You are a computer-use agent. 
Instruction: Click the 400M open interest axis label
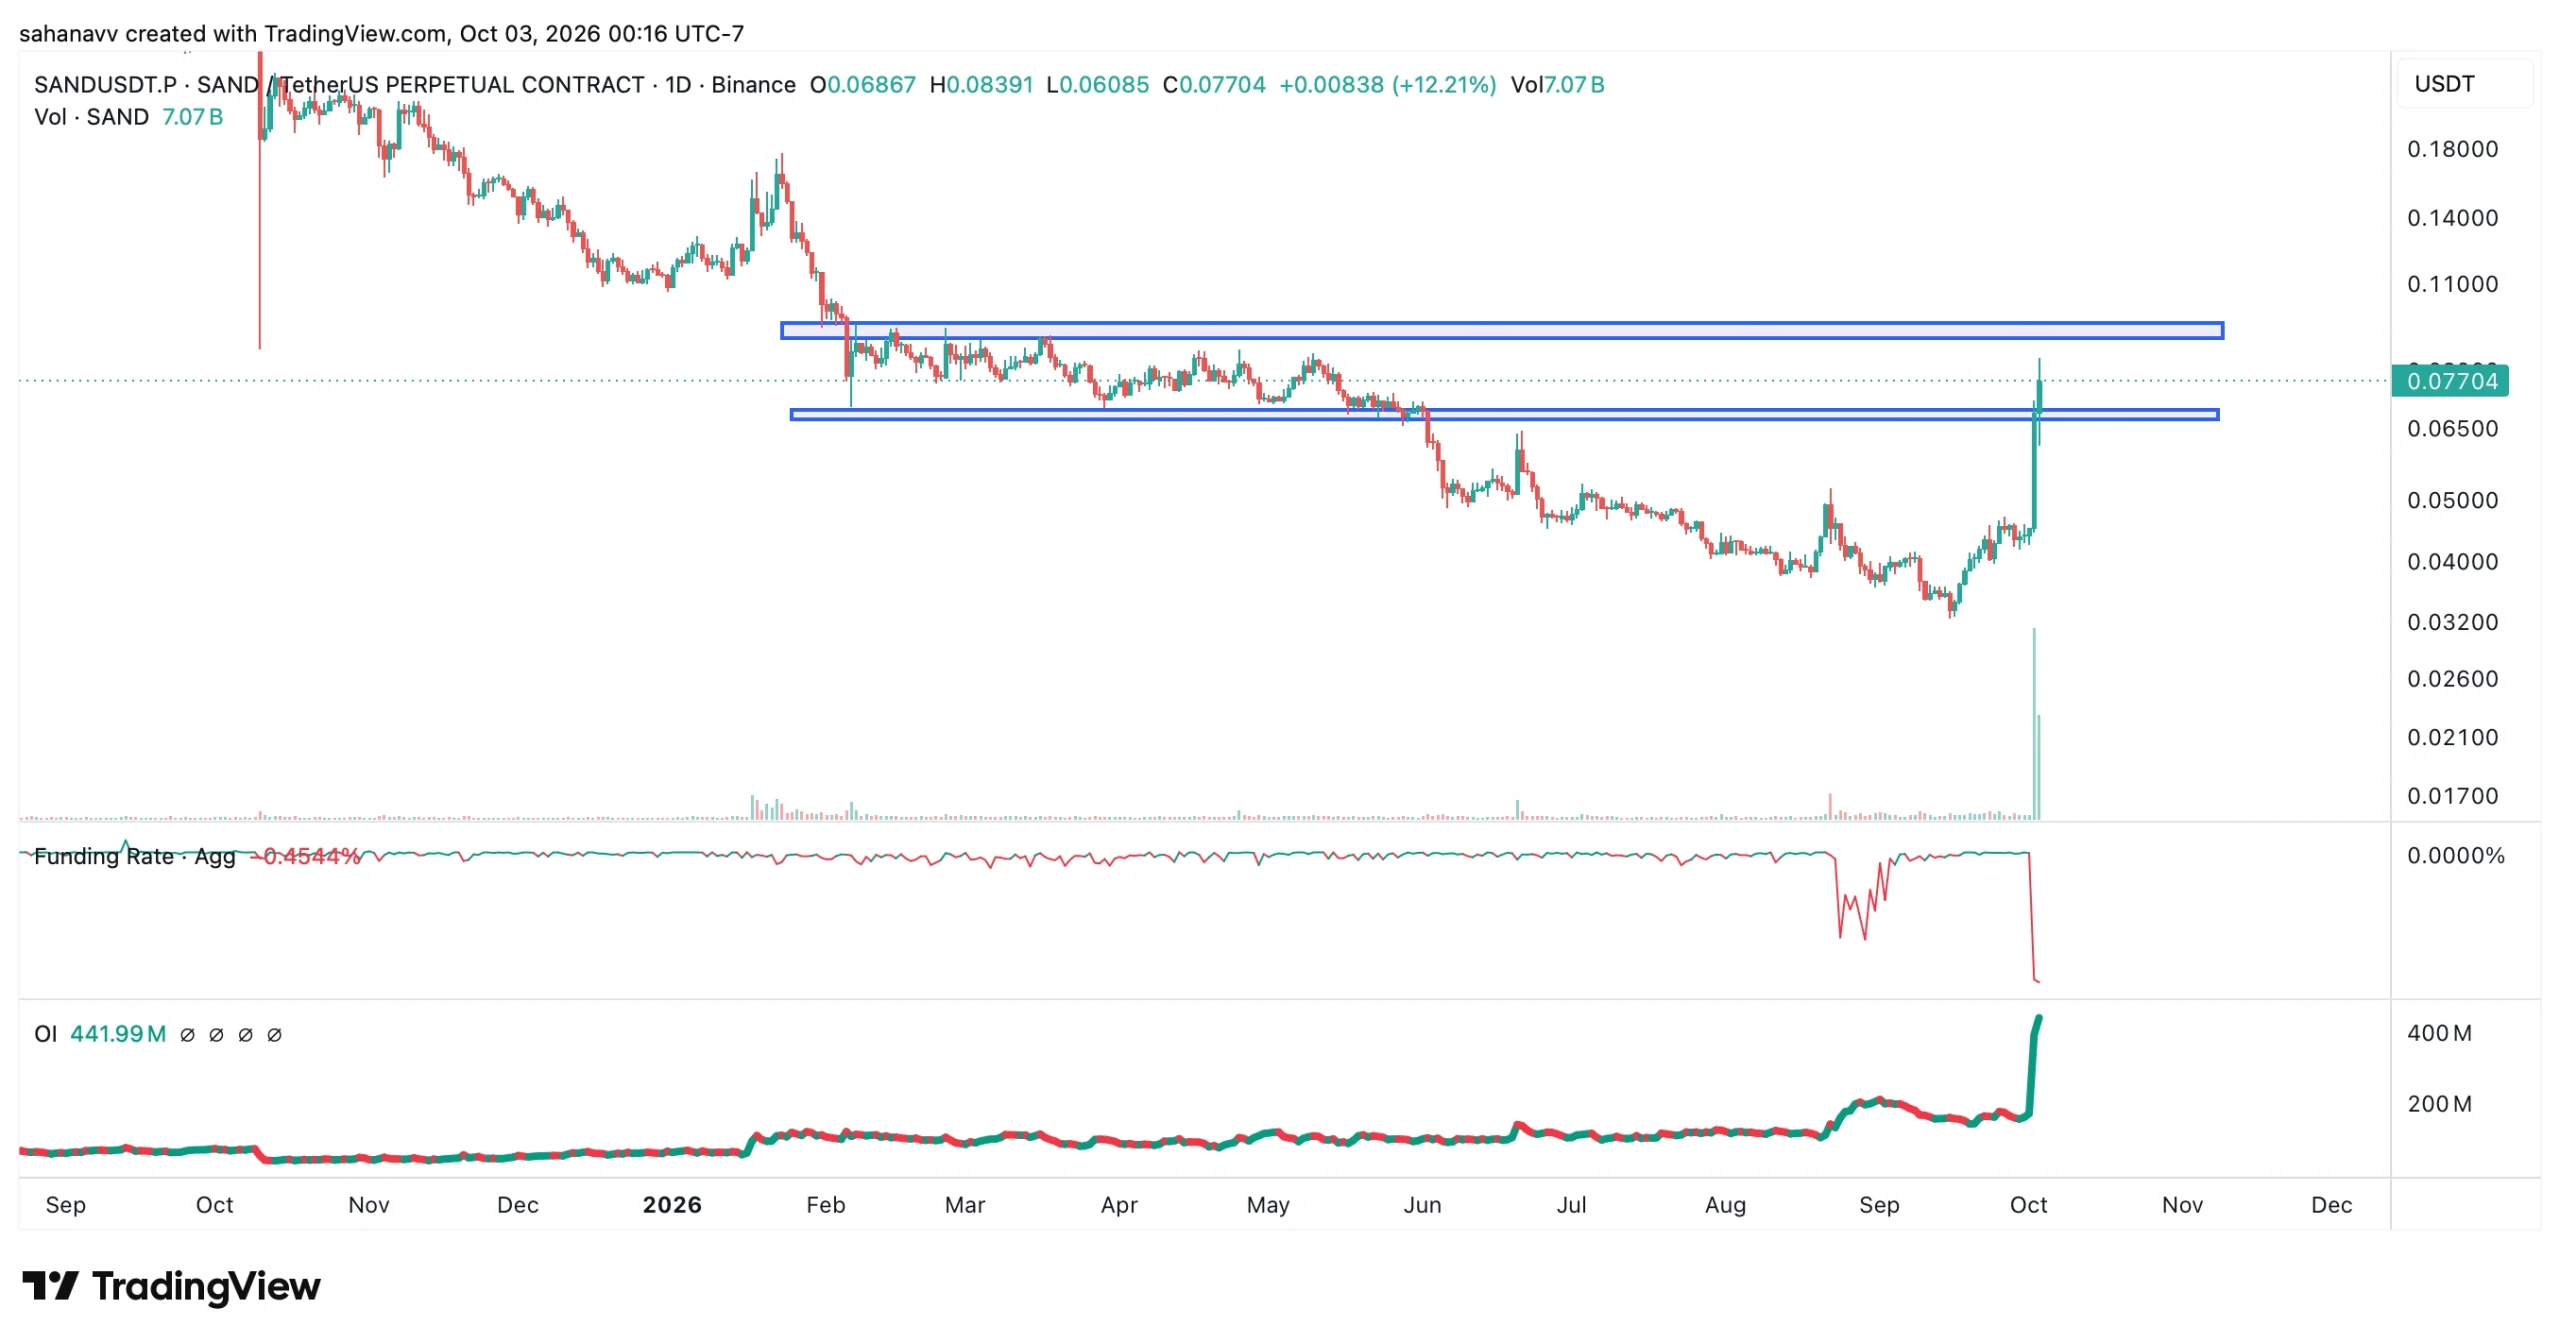(2439, 1033)
